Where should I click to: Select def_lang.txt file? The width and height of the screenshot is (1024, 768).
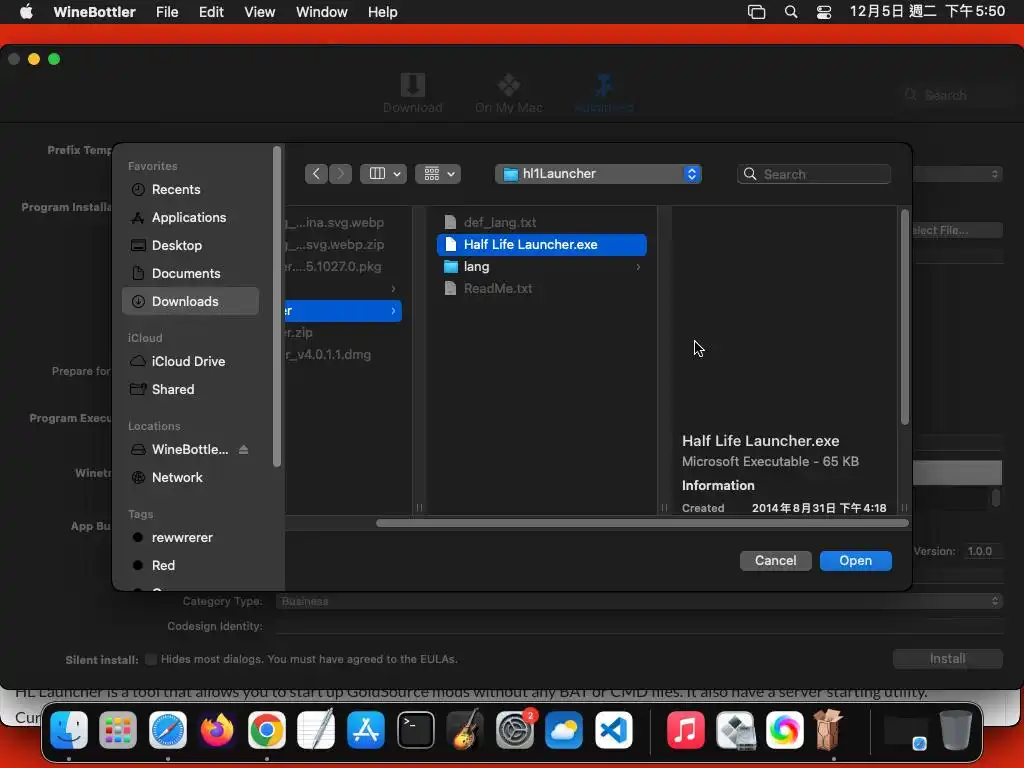[x=541, y=223]
